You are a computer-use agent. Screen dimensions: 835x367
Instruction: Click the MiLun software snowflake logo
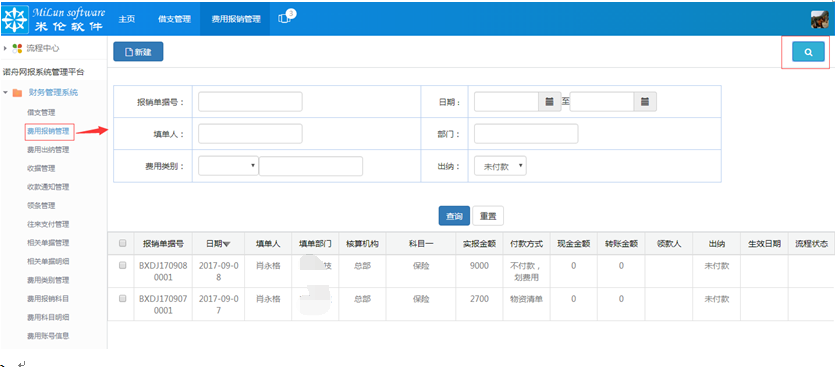point(15,19)
